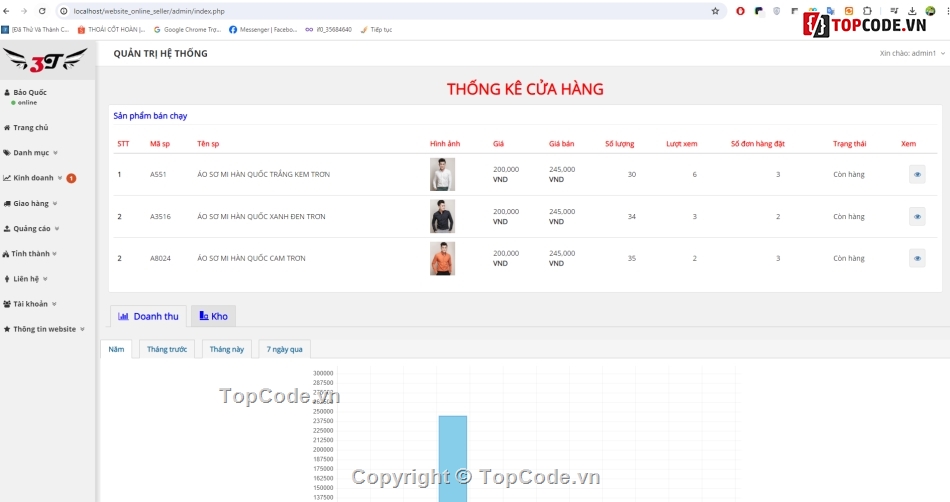Click the tag icon beside Danh mục
Screen dimensions: 950x502
(7, 153)
